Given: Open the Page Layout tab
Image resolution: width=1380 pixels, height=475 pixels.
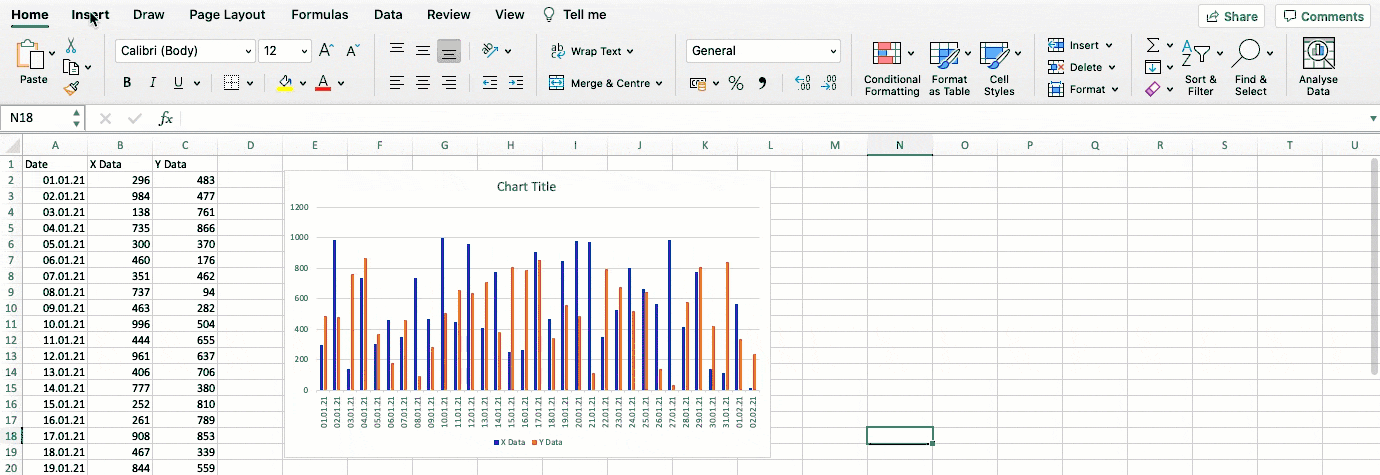Looking at the screenshot, I should [227, 15].
